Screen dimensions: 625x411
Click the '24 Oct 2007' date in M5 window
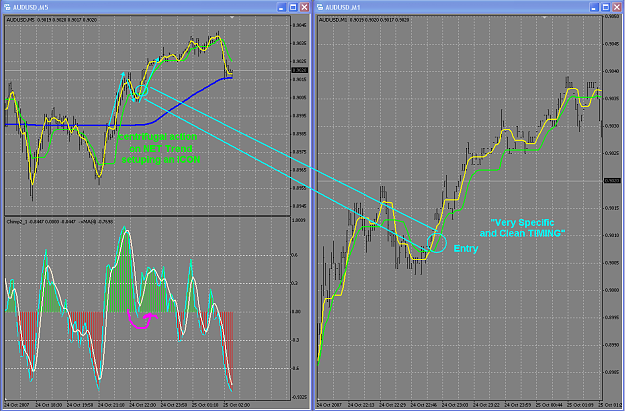pyautogui.click(x=17, y=405)
